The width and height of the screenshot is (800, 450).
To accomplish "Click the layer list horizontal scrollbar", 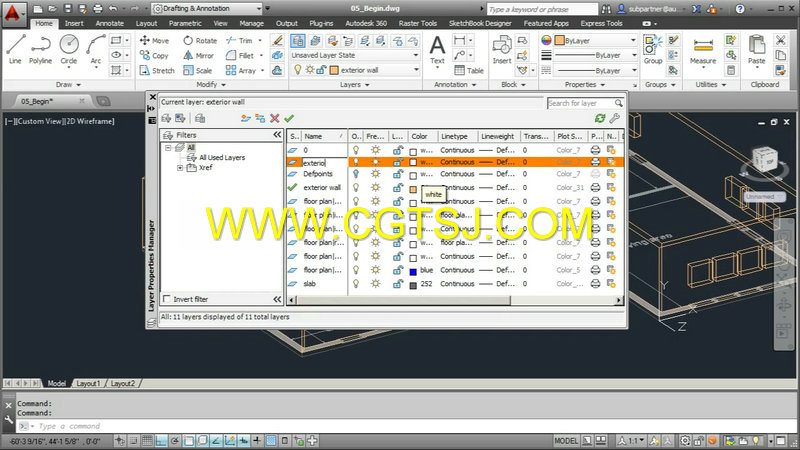I will coord(404,301).
